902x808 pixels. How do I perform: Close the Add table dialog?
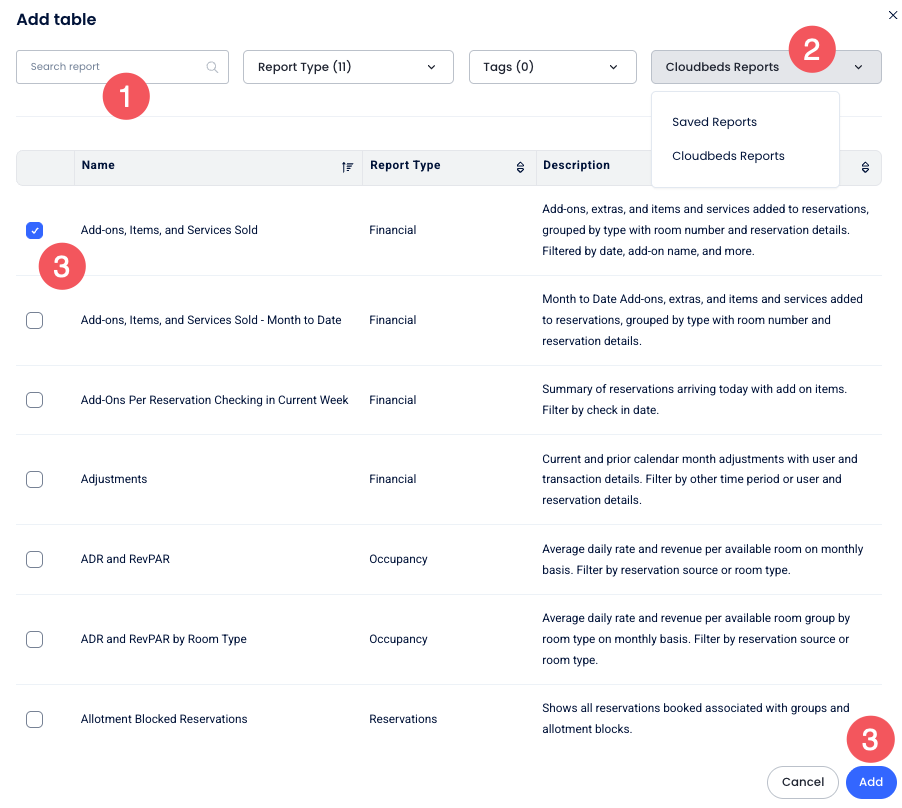point(893,15)
